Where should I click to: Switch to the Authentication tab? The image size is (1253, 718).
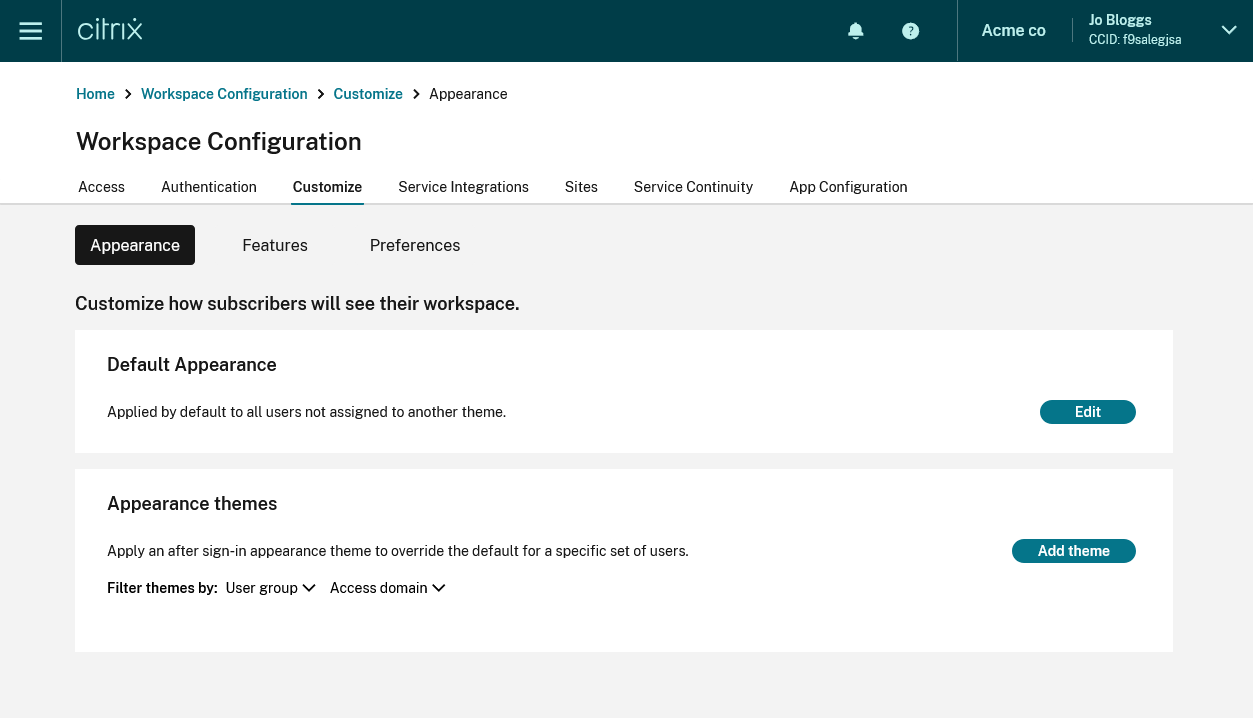pyautogui.click(x=208, y=187)
